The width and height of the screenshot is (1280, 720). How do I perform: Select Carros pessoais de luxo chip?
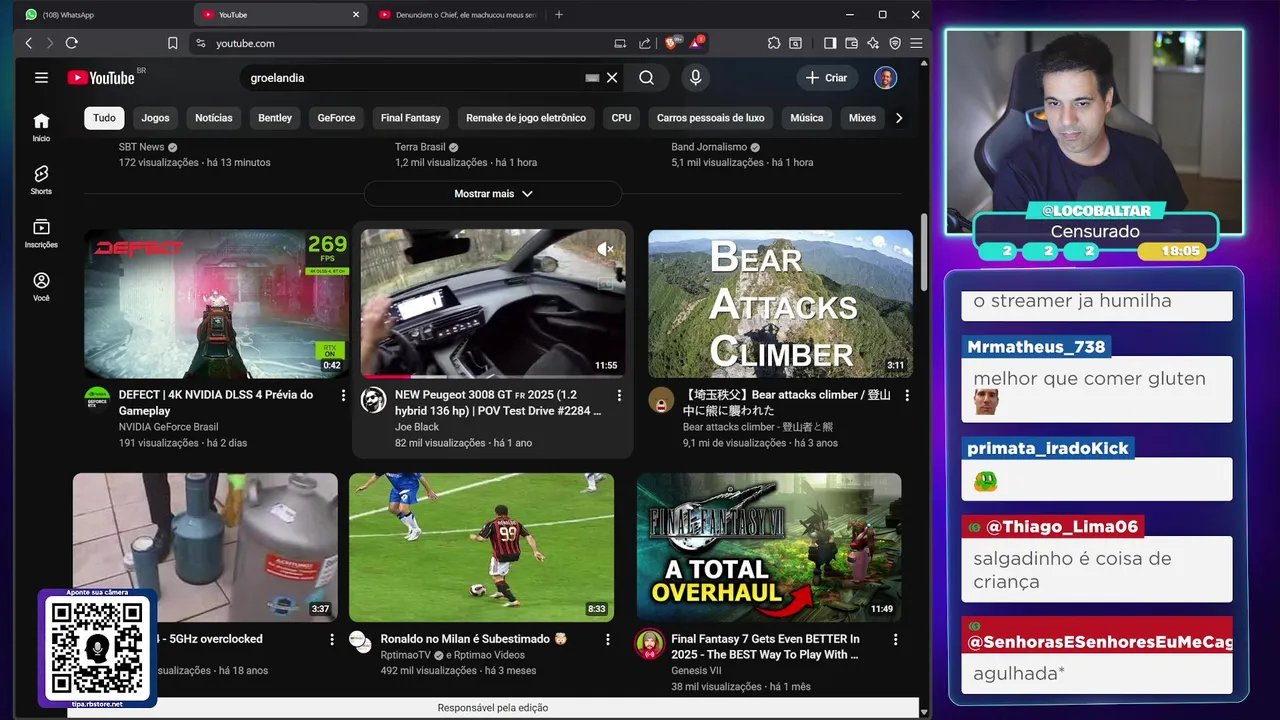[x=711, y=118]
